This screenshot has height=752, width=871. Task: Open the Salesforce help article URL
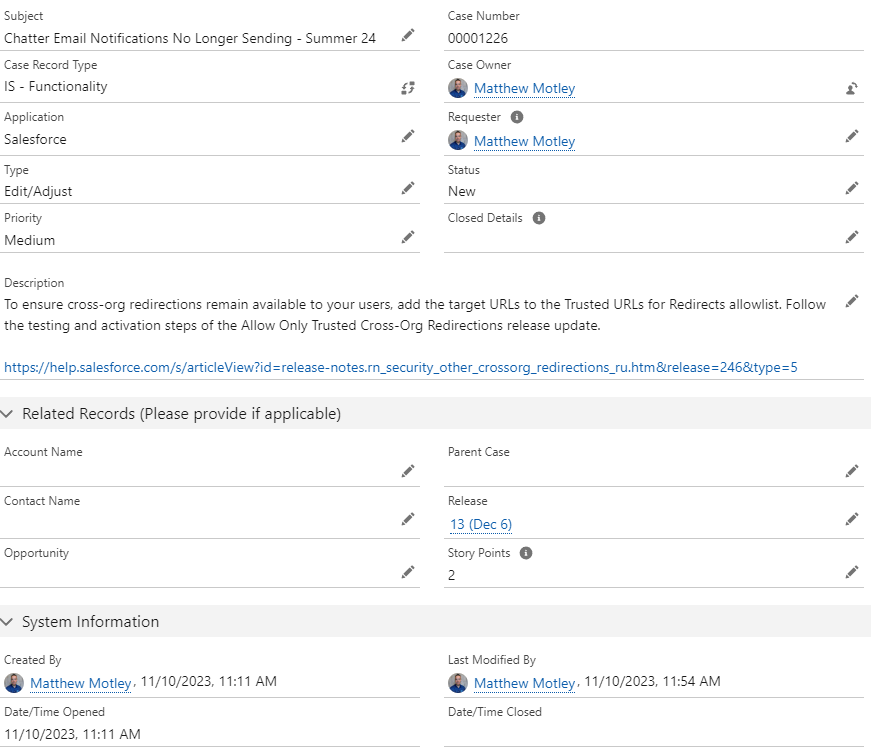click(400, 367)
